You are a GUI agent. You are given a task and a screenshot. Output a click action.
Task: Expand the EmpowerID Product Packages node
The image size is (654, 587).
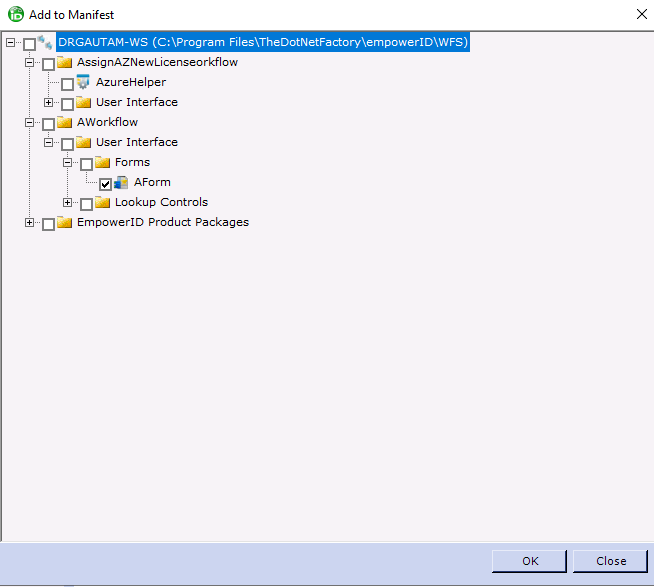point(30,223)
